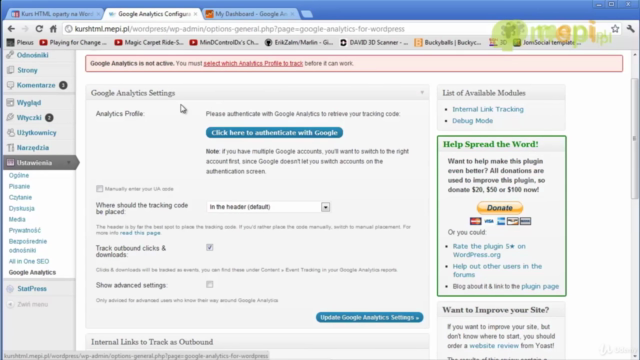This screenshot has height=360, width=640.
Task: Open the Komentarze sidebar icon
Action: tap(10, 85)
